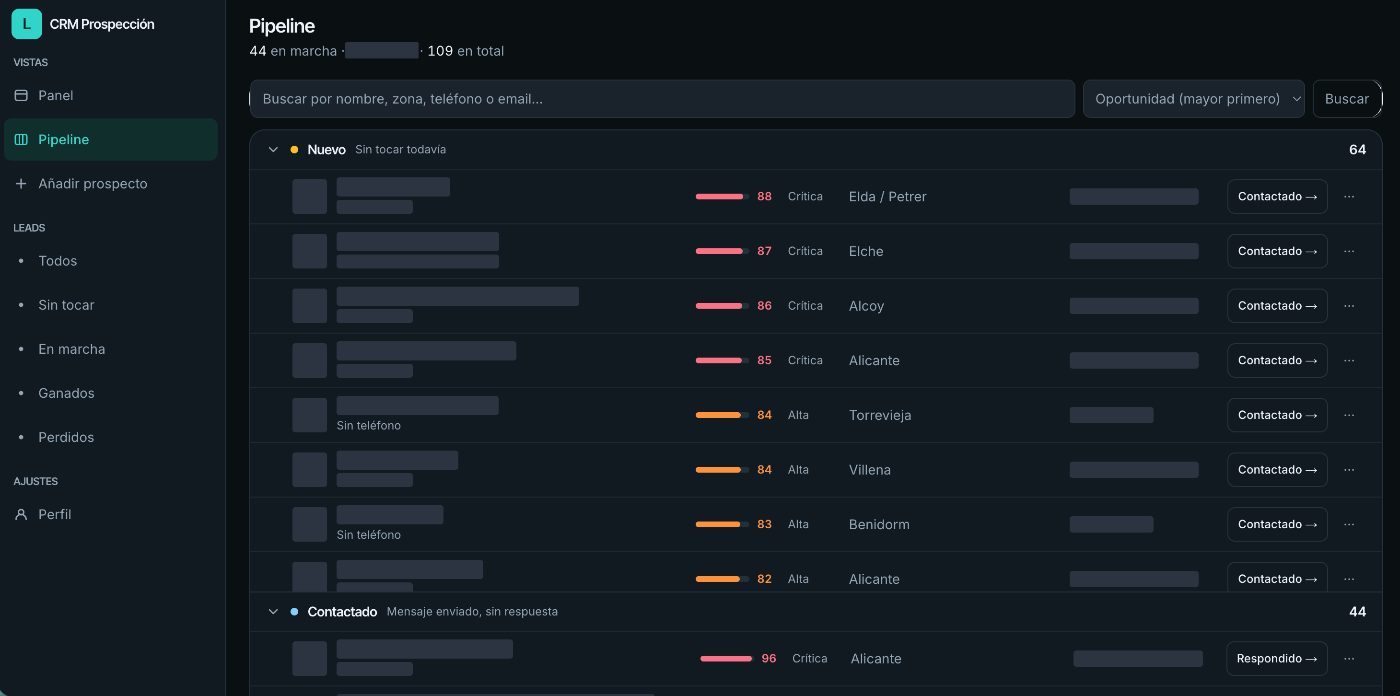
Task: Mark the Elche lead as Contactado
Action: (1277, 251)
